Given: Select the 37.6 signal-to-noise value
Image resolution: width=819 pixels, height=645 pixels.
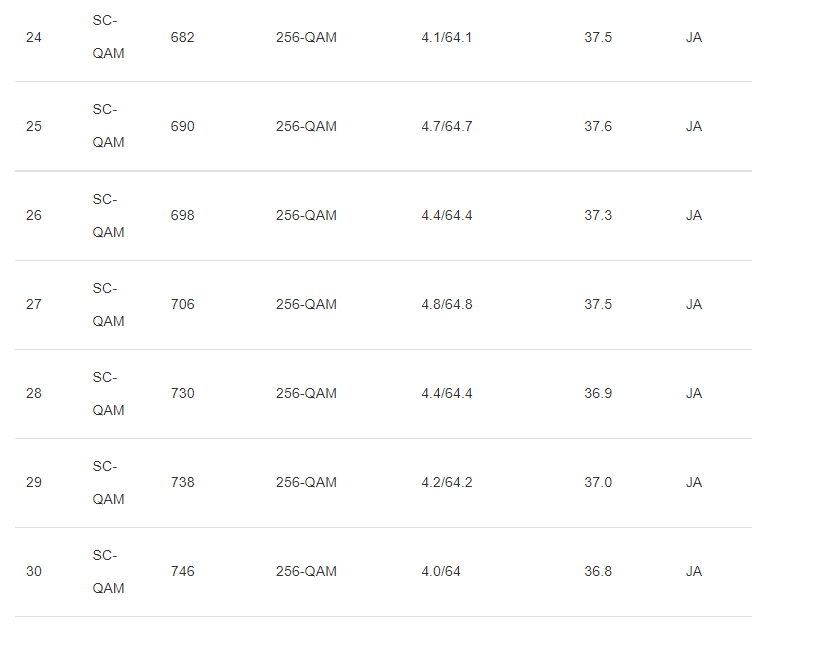Looking at the screenshot, I should 598,127.
